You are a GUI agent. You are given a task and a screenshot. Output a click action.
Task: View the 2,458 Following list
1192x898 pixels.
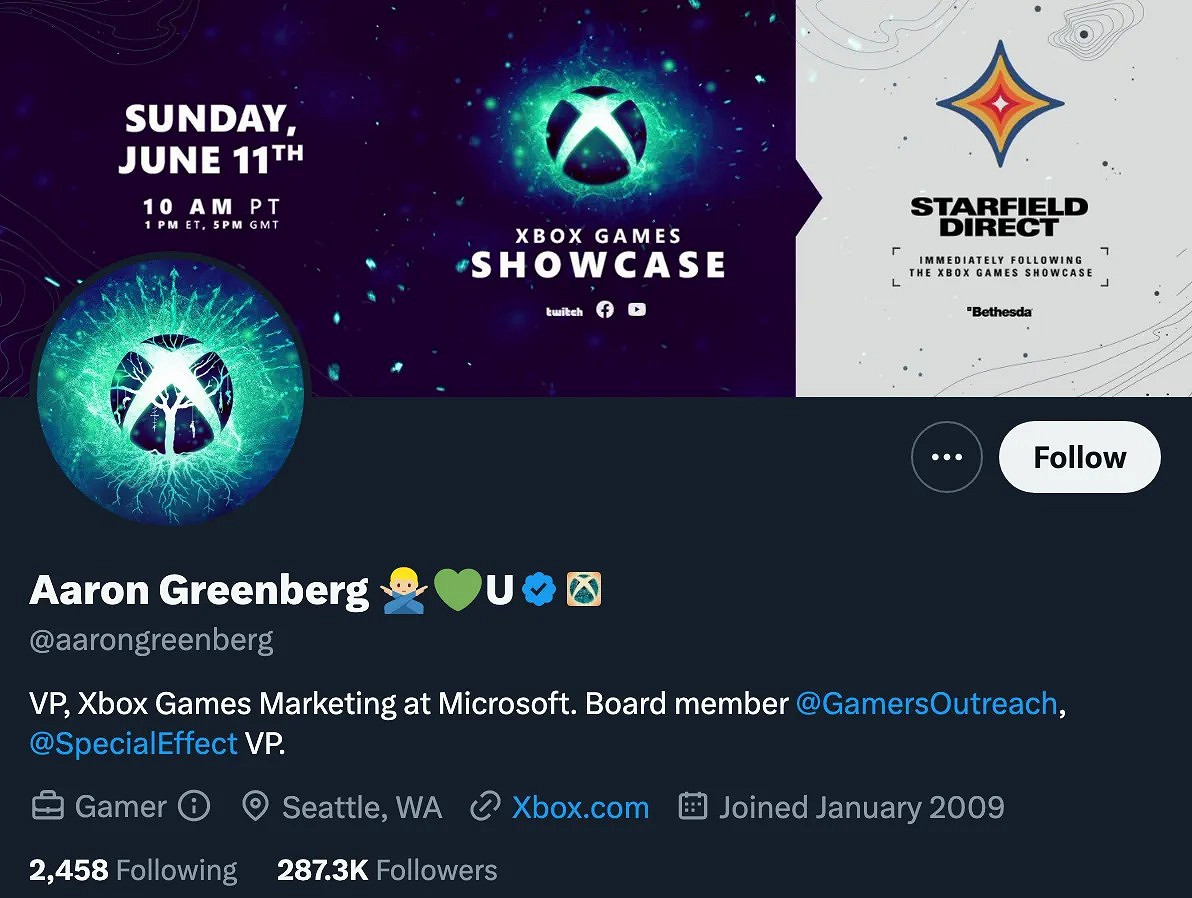pyautogui.click(x=133, y=870)
